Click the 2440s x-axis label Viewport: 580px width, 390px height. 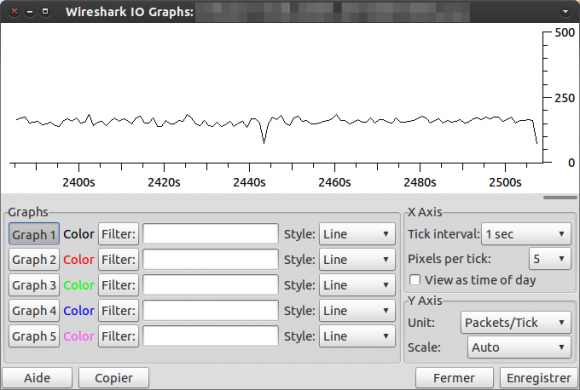(x=249, y=182)
